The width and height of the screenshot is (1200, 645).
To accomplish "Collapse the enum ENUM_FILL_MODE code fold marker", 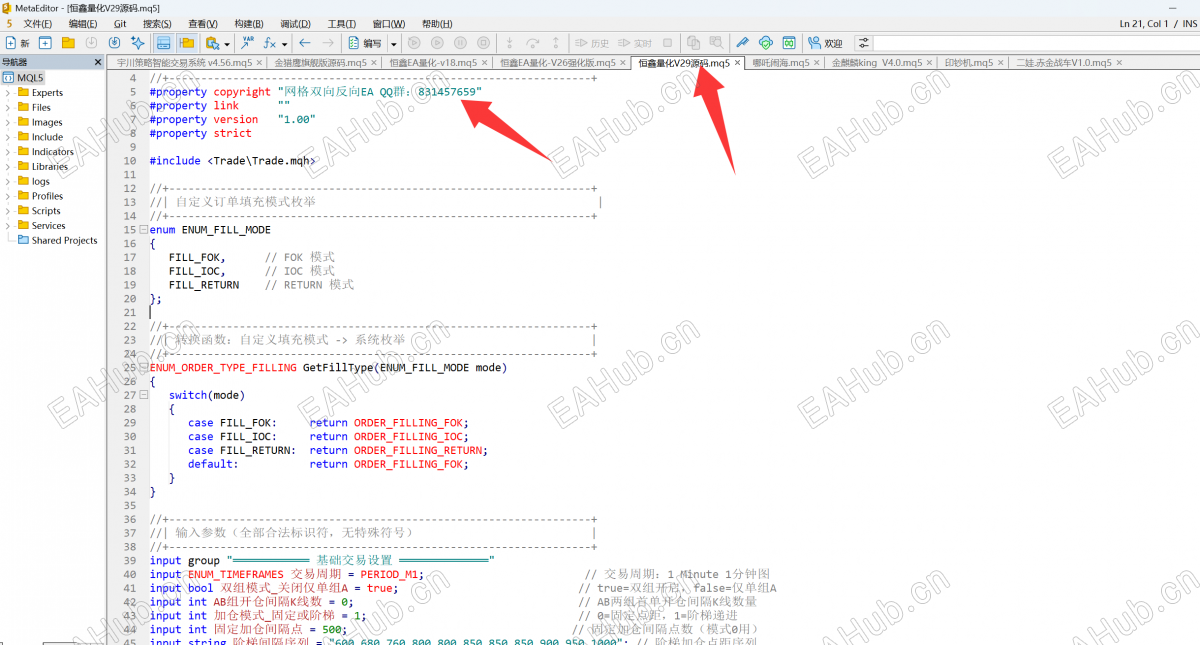I will 143,230.
